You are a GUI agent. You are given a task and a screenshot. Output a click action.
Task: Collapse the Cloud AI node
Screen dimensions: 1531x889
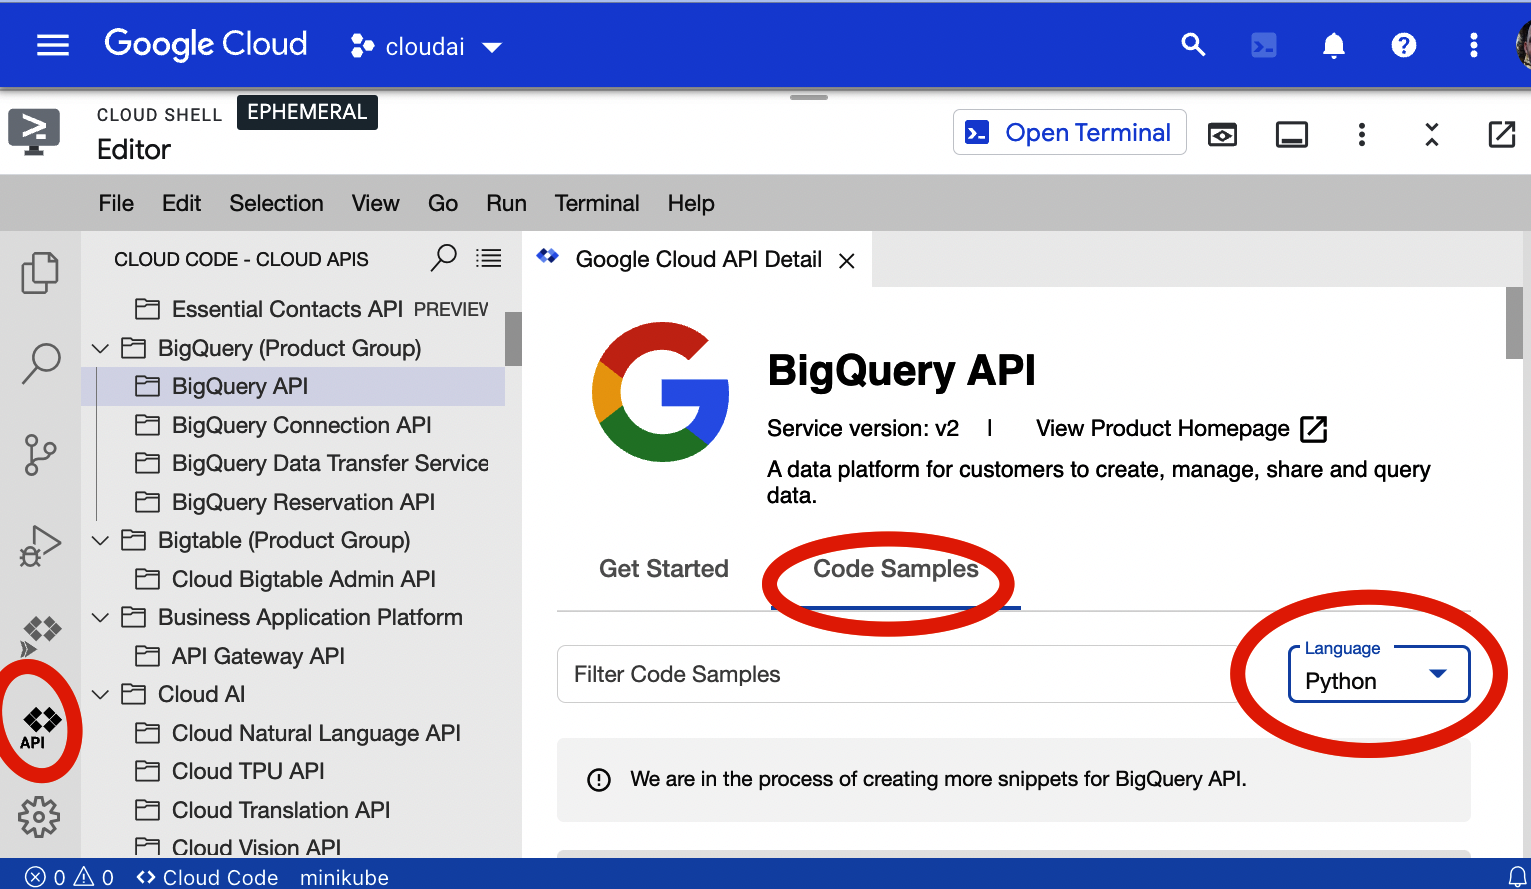pos(100,694)
